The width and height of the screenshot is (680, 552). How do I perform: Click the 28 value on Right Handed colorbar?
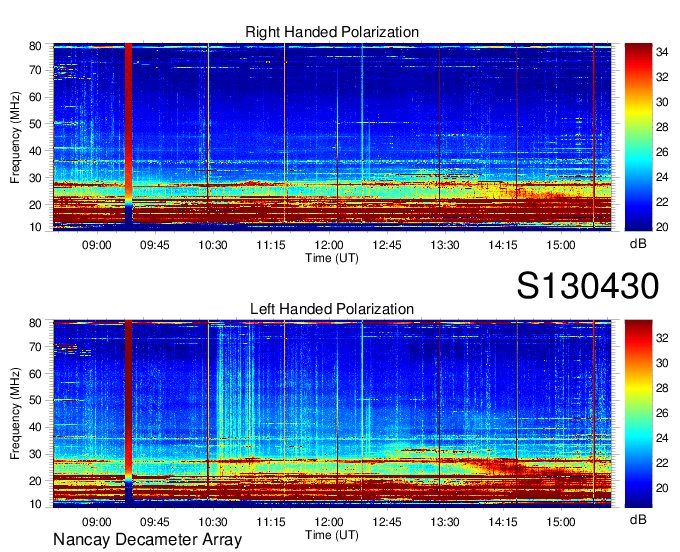[662, 127]
